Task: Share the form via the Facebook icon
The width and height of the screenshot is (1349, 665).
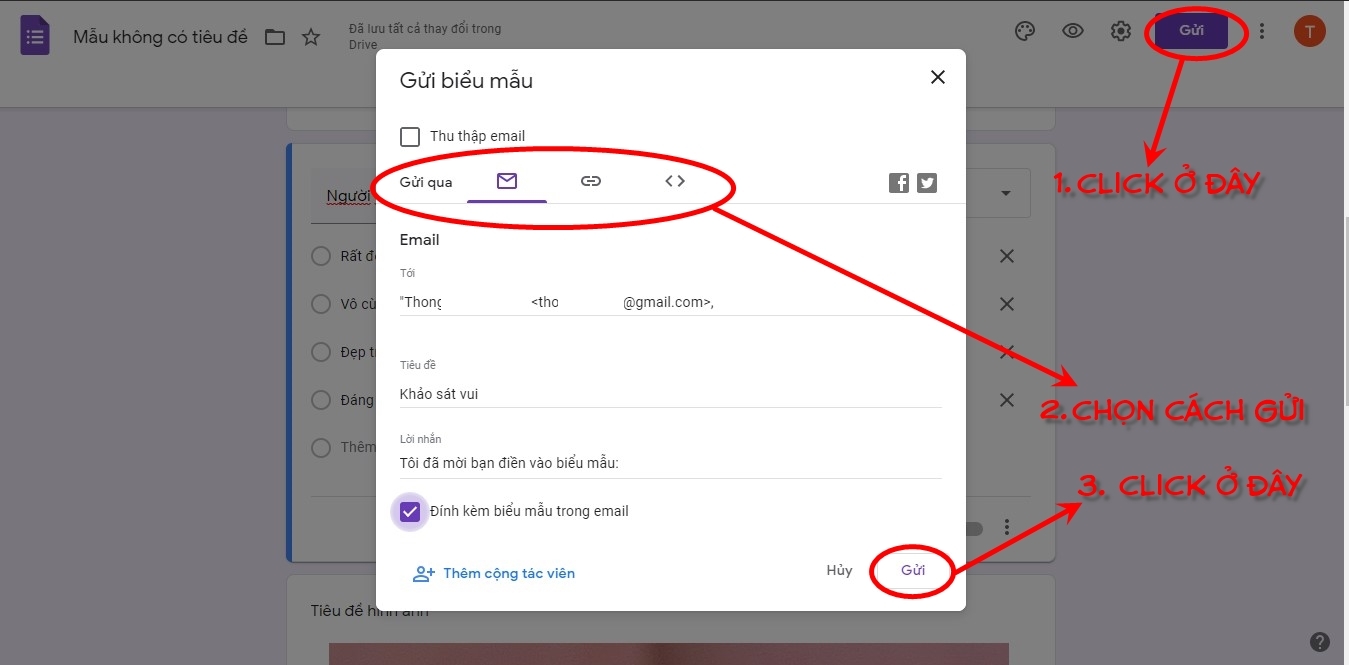Action: click(x=898, y=183)
